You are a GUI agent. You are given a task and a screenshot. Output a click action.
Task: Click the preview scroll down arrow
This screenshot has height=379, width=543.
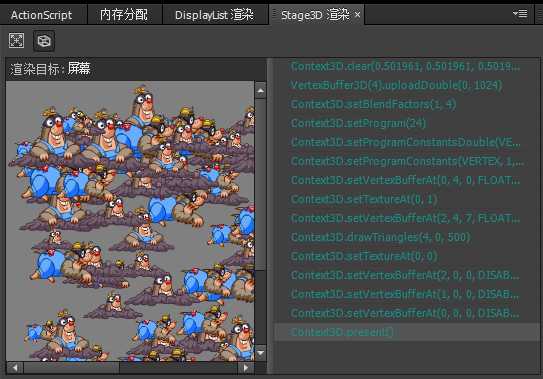pos(260,353)
